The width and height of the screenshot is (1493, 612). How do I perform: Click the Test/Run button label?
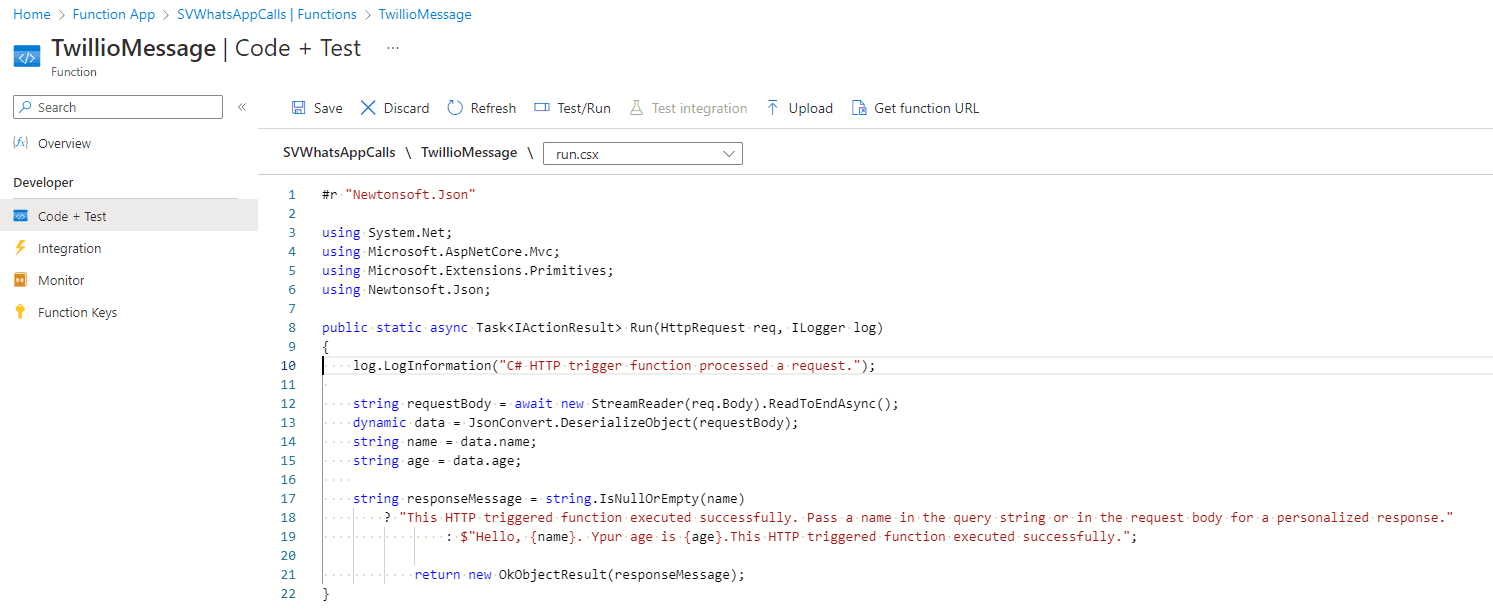pyautogui.click(x=584, y=108)
